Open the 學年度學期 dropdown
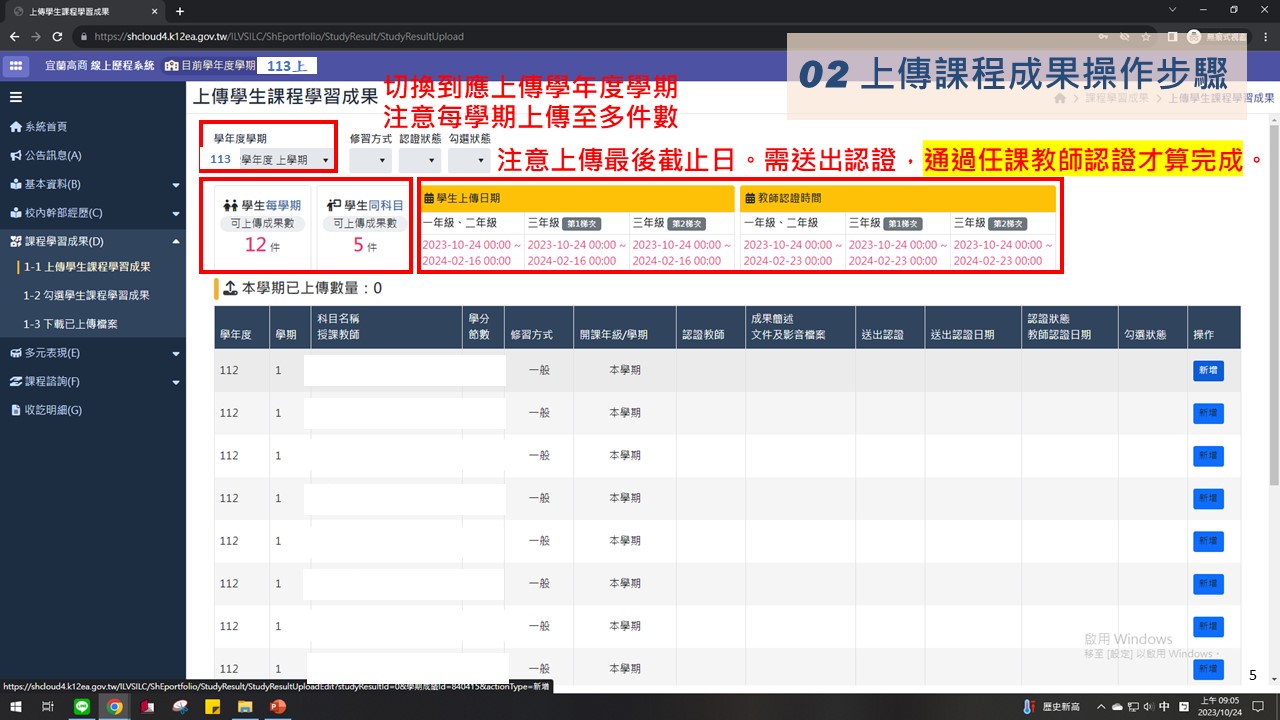The width and height of the screenshot is (1280, 720). click(x=269, y=160)
